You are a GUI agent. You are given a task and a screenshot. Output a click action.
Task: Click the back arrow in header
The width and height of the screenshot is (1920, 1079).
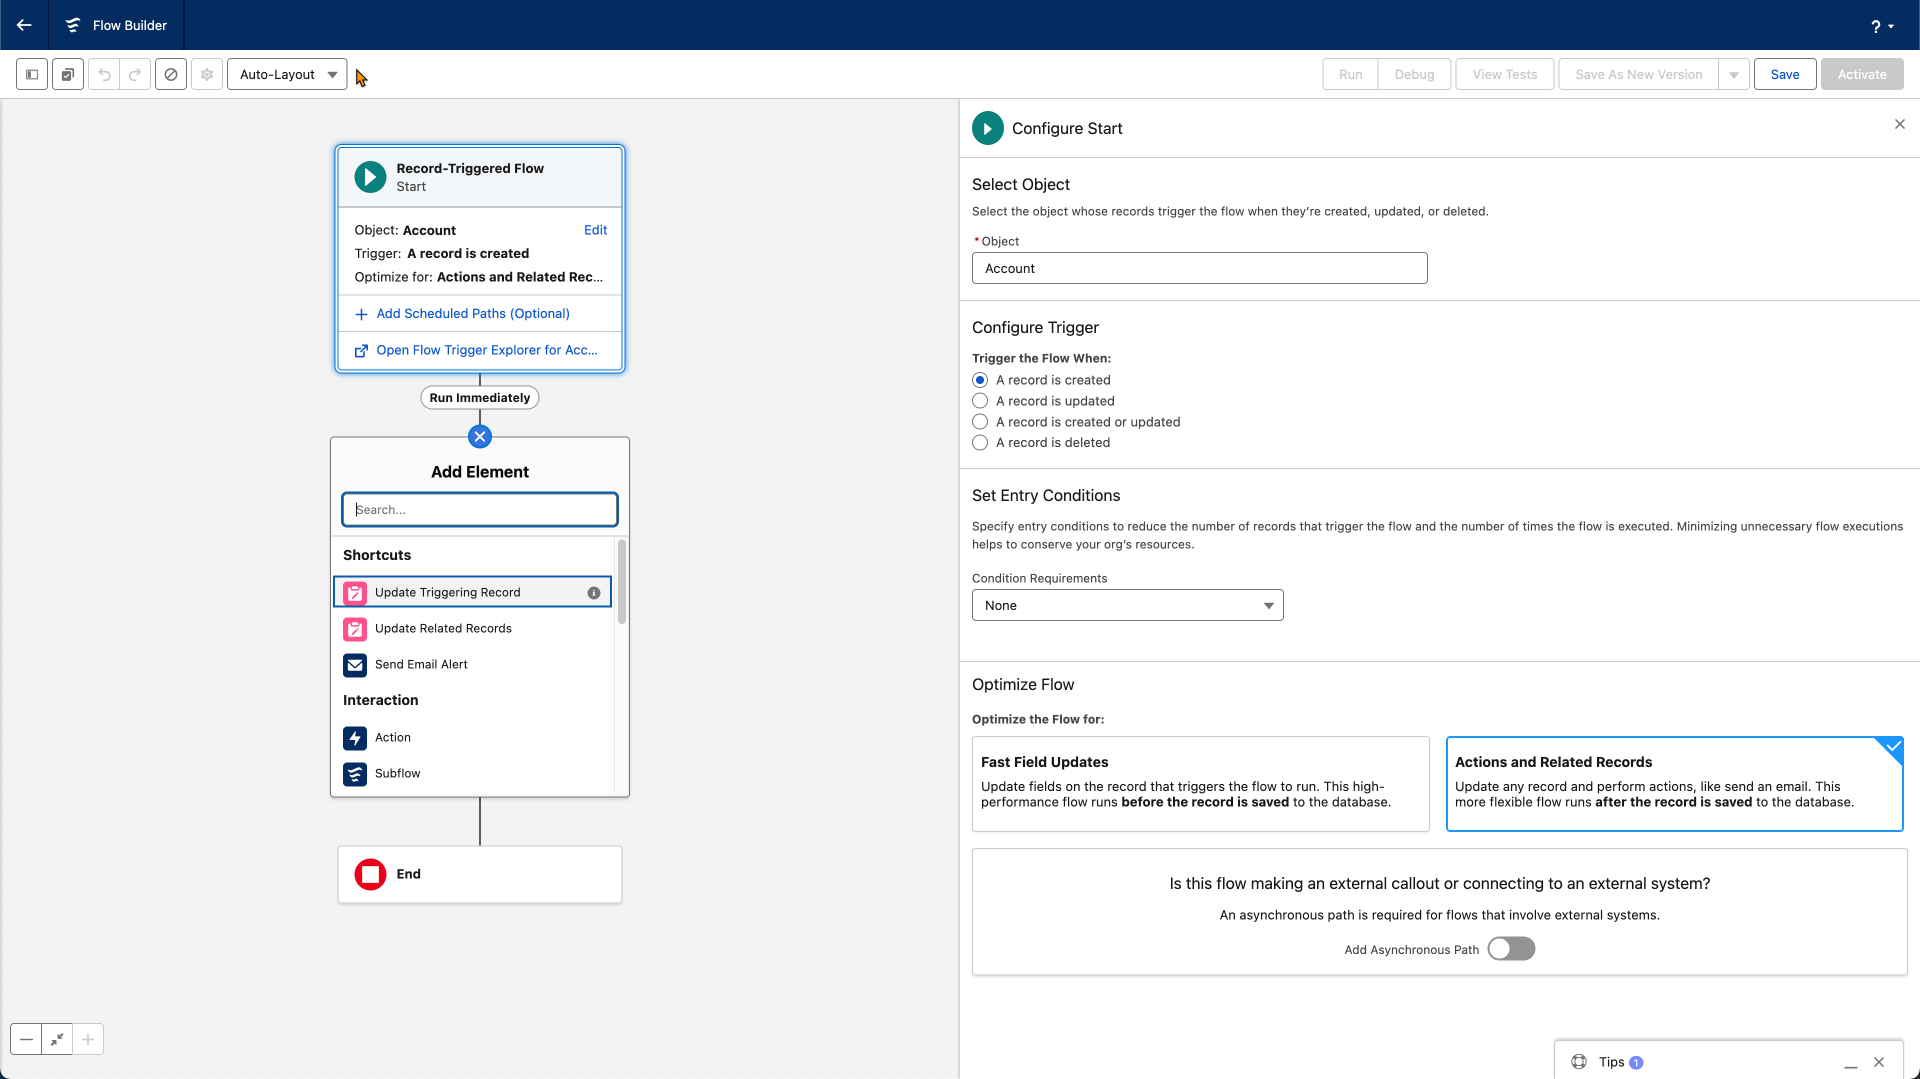pos(24,25)
